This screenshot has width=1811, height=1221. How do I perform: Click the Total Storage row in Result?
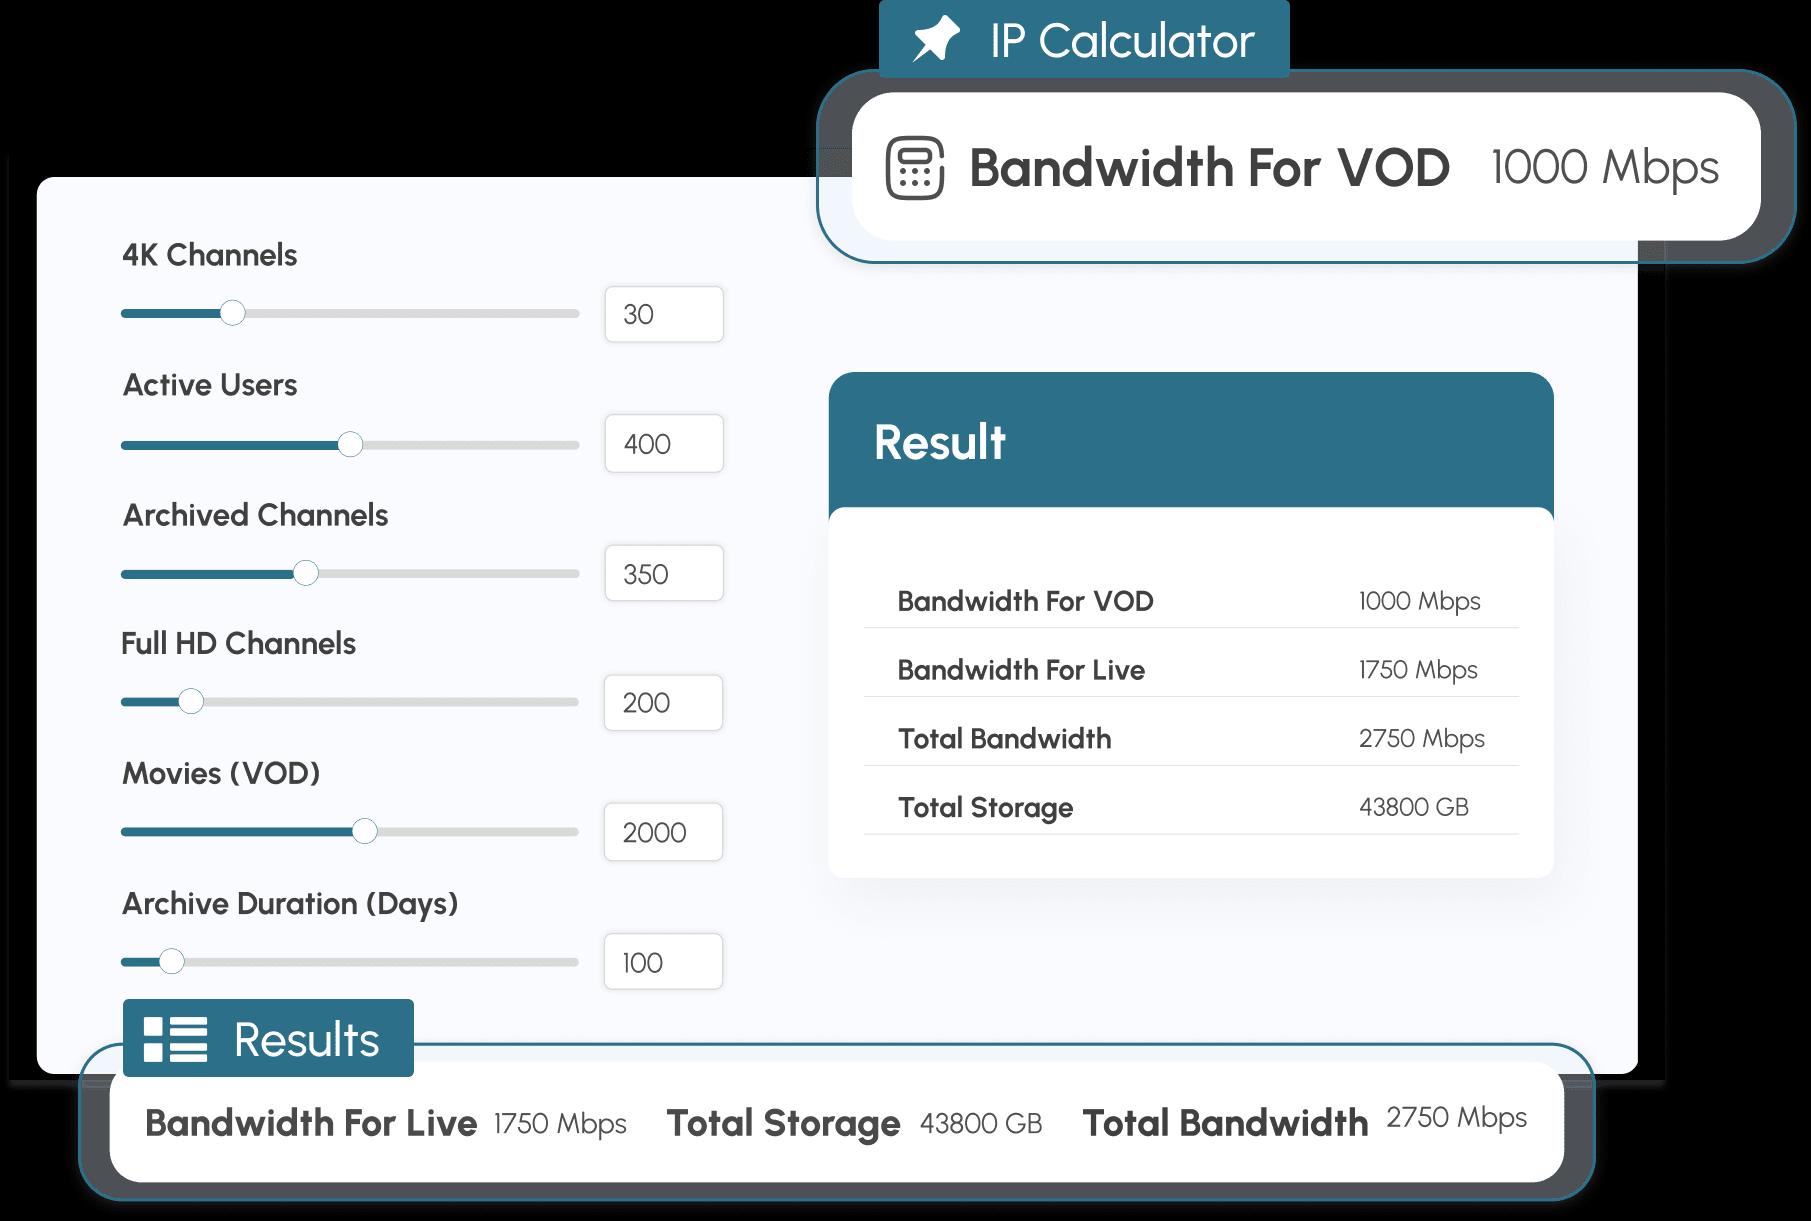1190,807
